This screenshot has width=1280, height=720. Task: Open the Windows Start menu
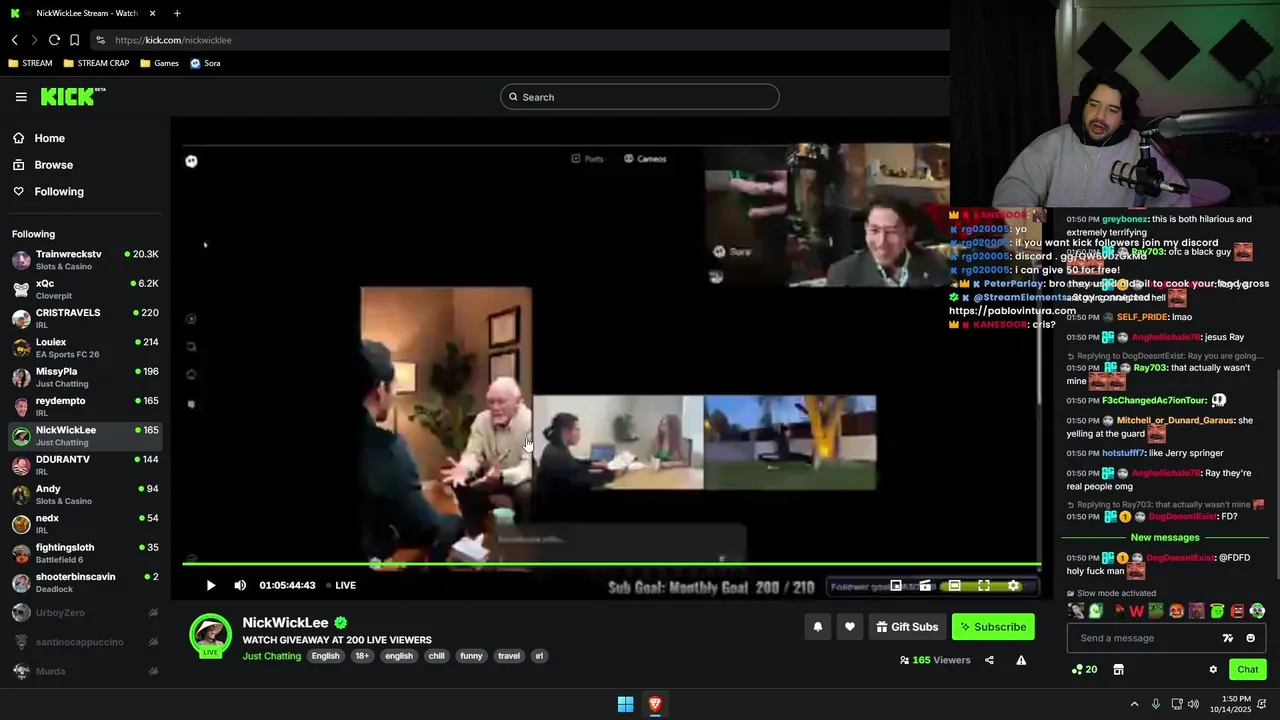[625, 704]
